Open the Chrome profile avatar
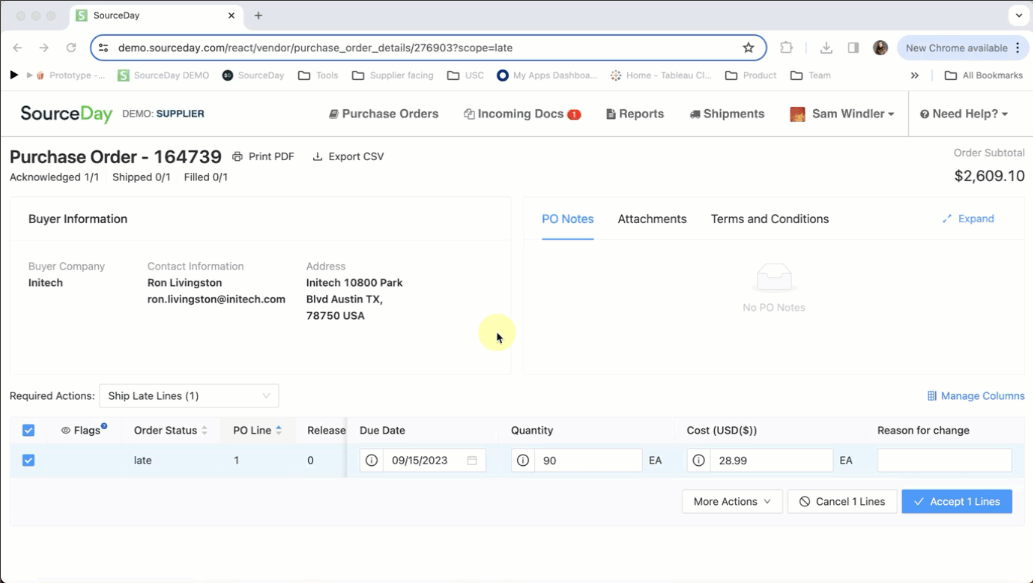This screenshot has width=1033, height=583. coord(880,47)
